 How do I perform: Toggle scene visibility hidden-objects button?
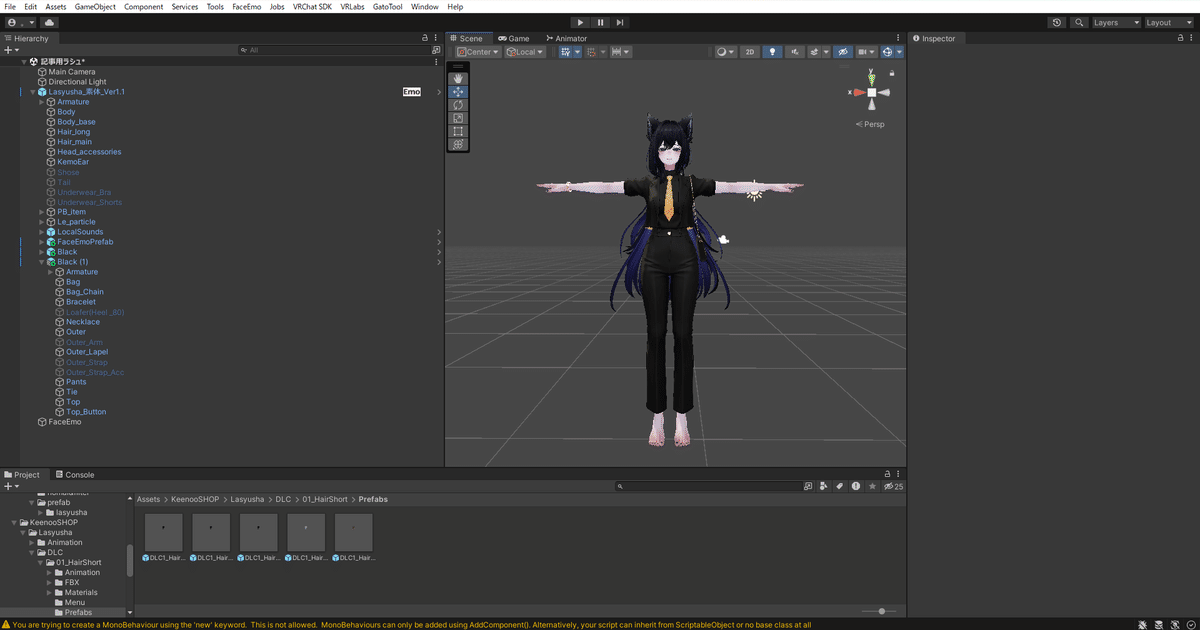(843, 52)
